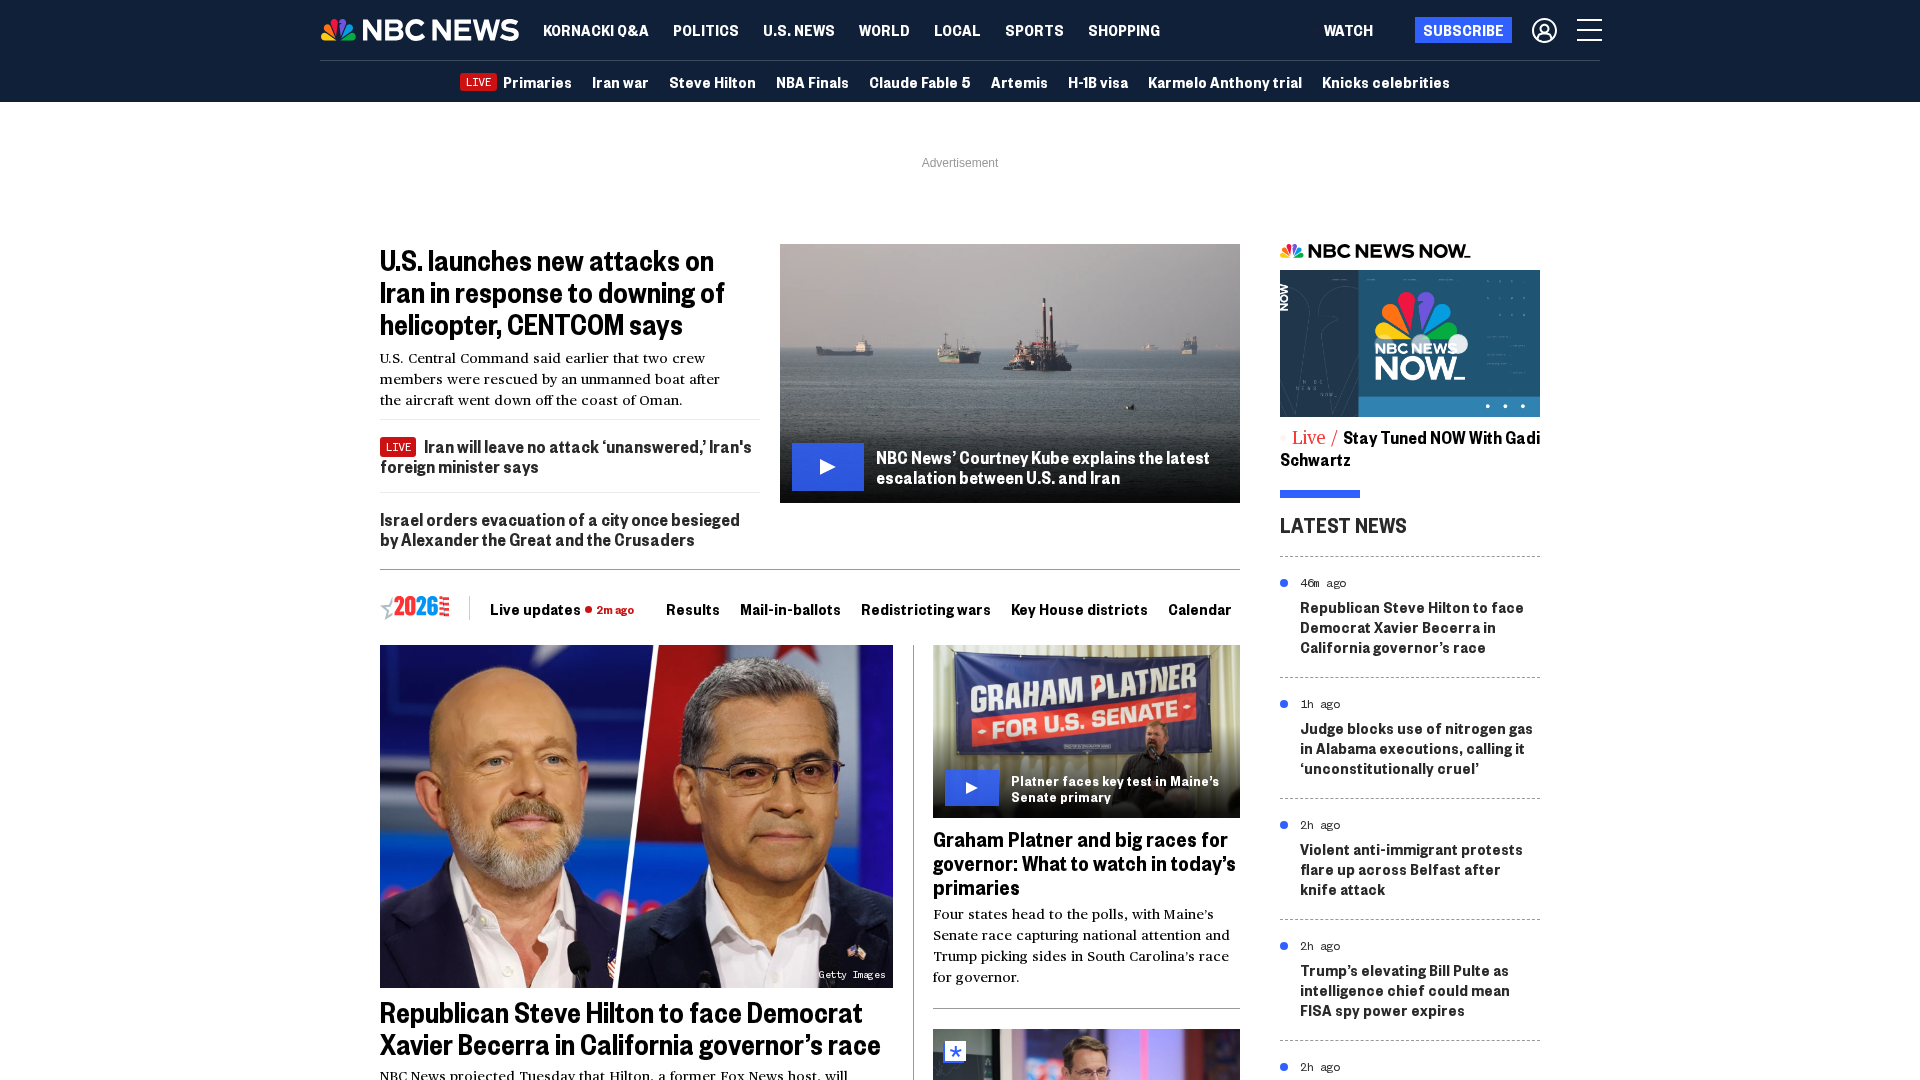Open the election Results tab
This screenshot has height=1080, width=1920.
tap(693, 609)
